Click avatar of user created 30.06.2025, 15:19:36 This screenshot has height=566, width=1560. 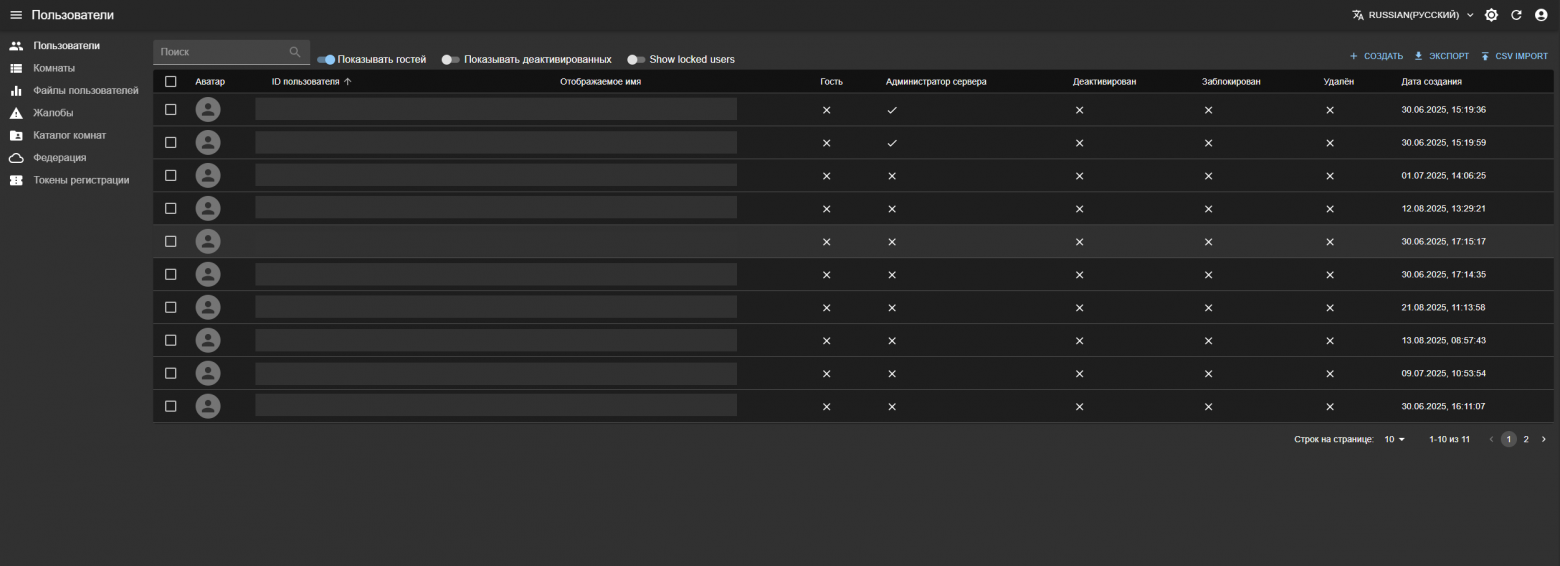[x=207, y=109]
